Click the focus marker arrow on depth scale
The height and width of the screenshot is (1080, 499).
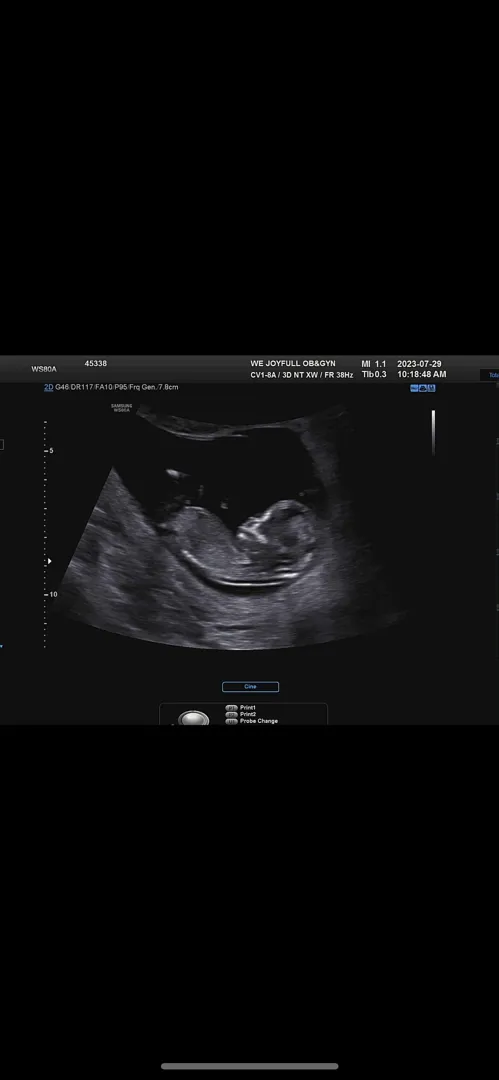[49, 561]
